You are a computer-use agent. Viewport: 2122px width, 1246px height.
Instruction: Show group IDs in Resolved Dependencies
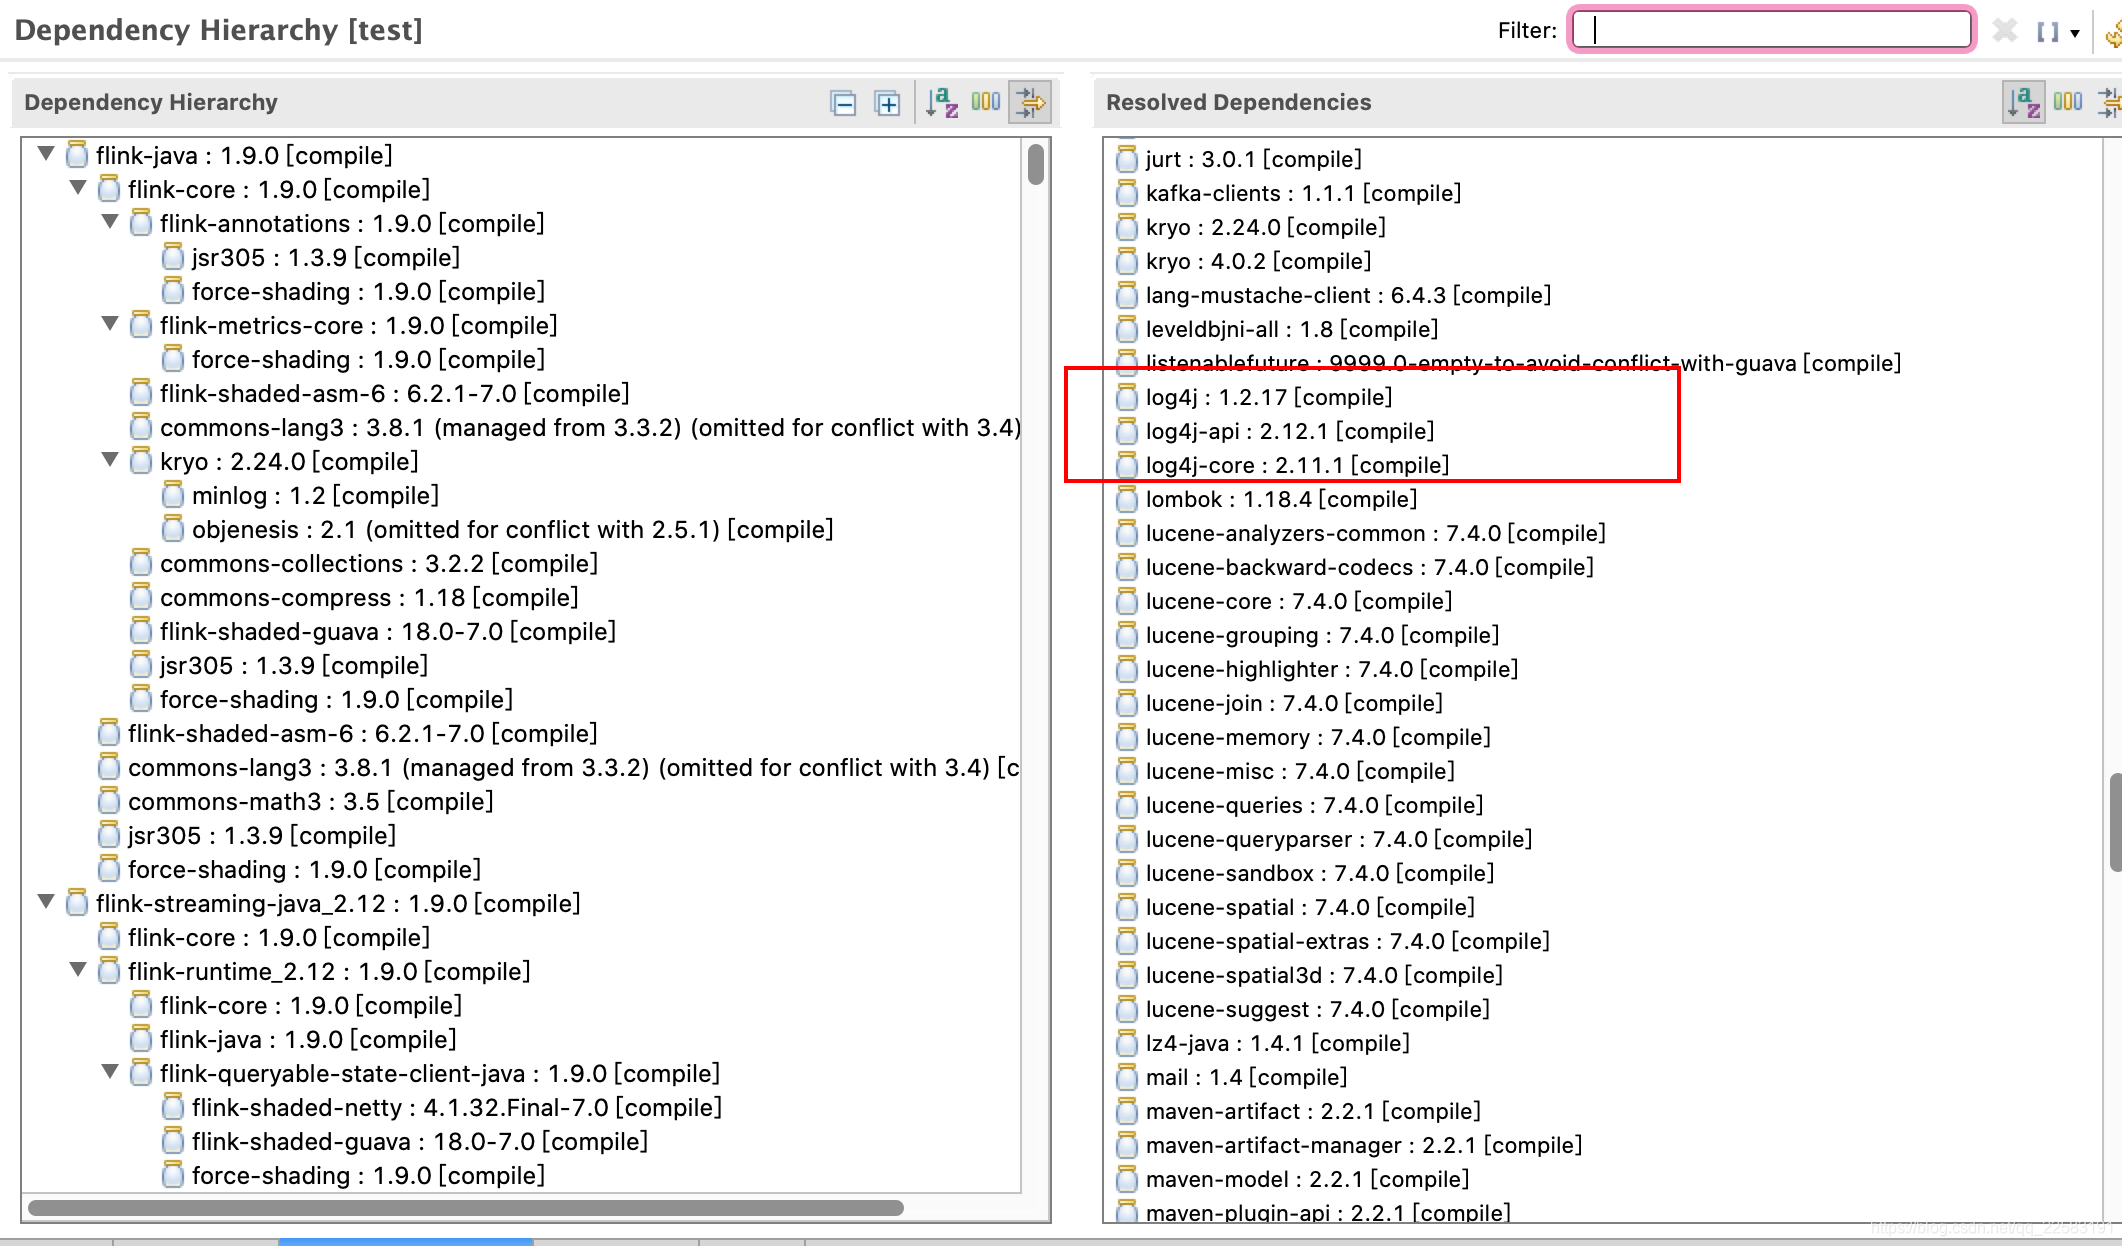(x=2067, y=102)
